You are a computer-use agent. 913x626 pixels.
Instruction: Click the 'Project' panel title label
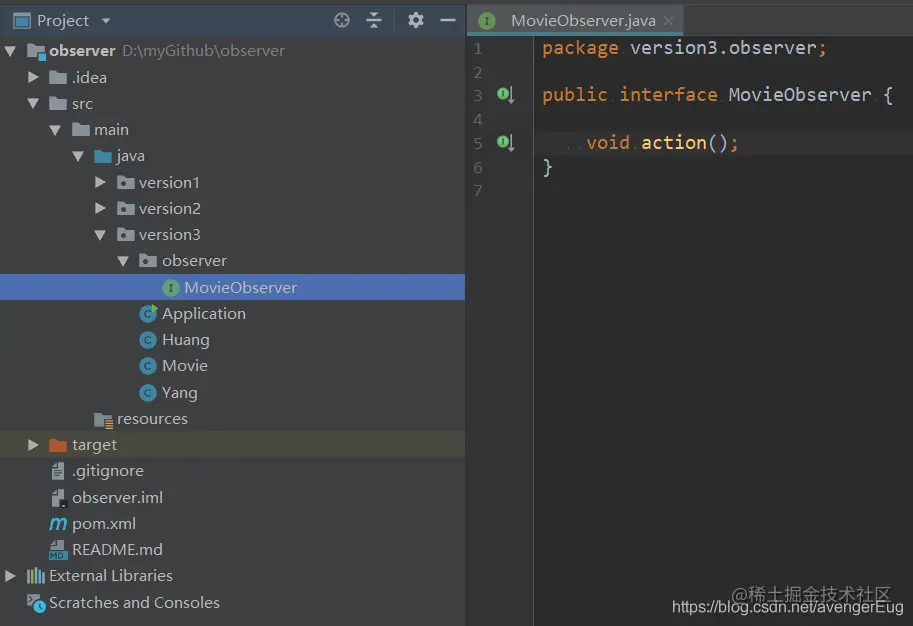[x=63, y=21]
